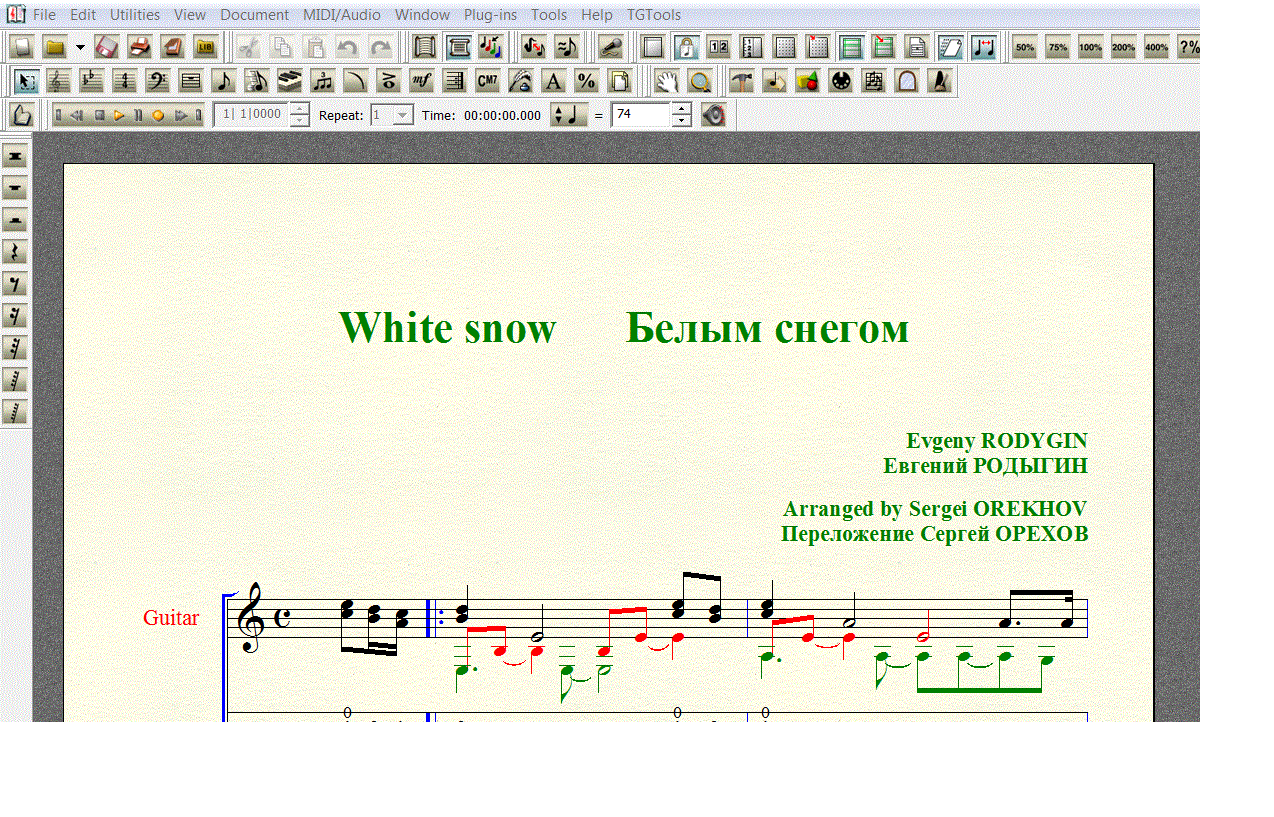
Task: Choose the Tuplet tool
Action: (x=322, y=82)
